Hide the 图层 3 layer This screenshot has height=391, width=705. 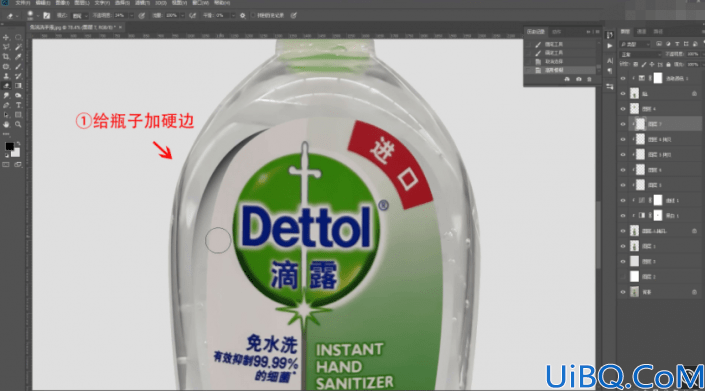pos(623,262)
